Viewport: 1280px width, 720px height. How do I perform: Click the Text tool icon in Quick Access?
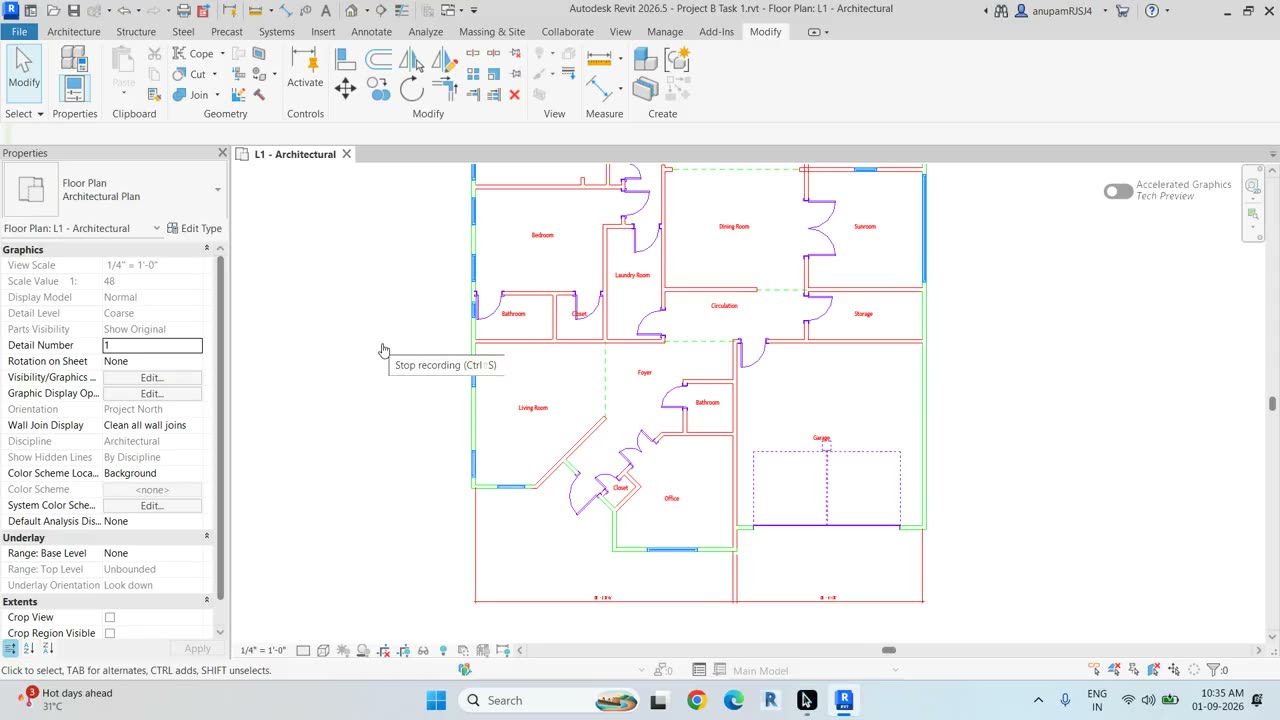(x=326, y=11)
